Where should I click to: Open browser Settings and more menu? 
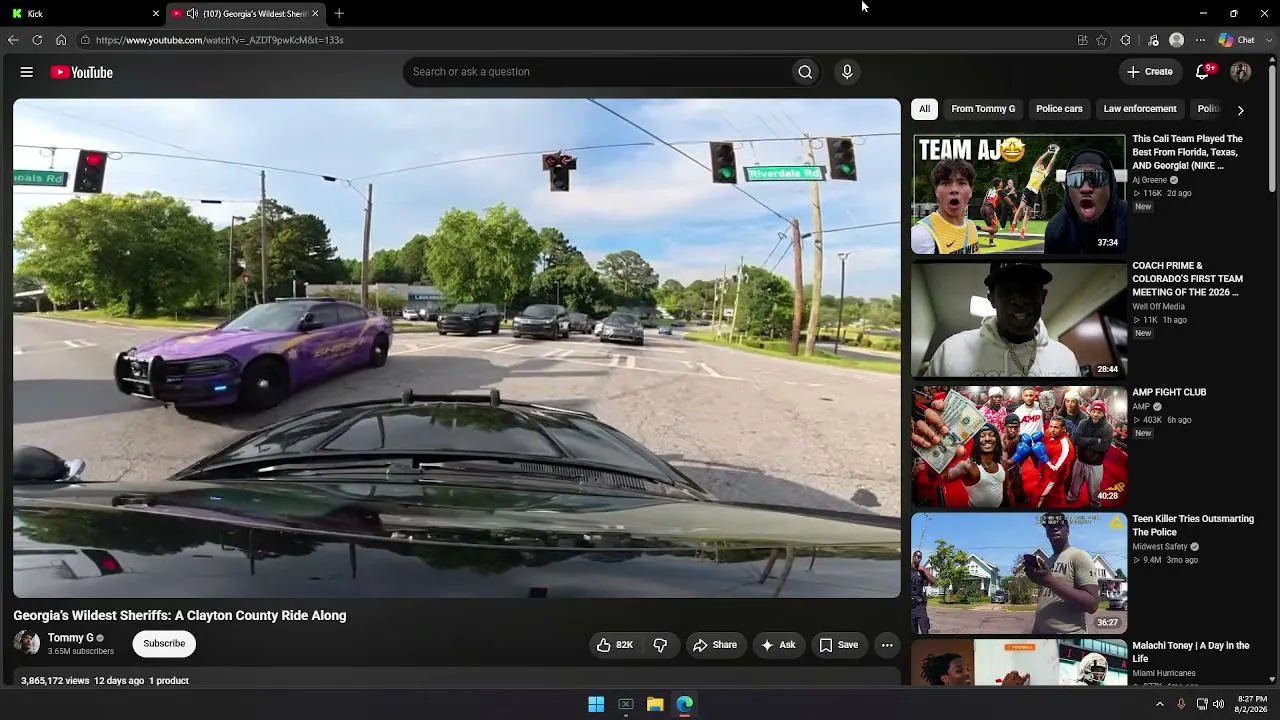(1201, 40)
